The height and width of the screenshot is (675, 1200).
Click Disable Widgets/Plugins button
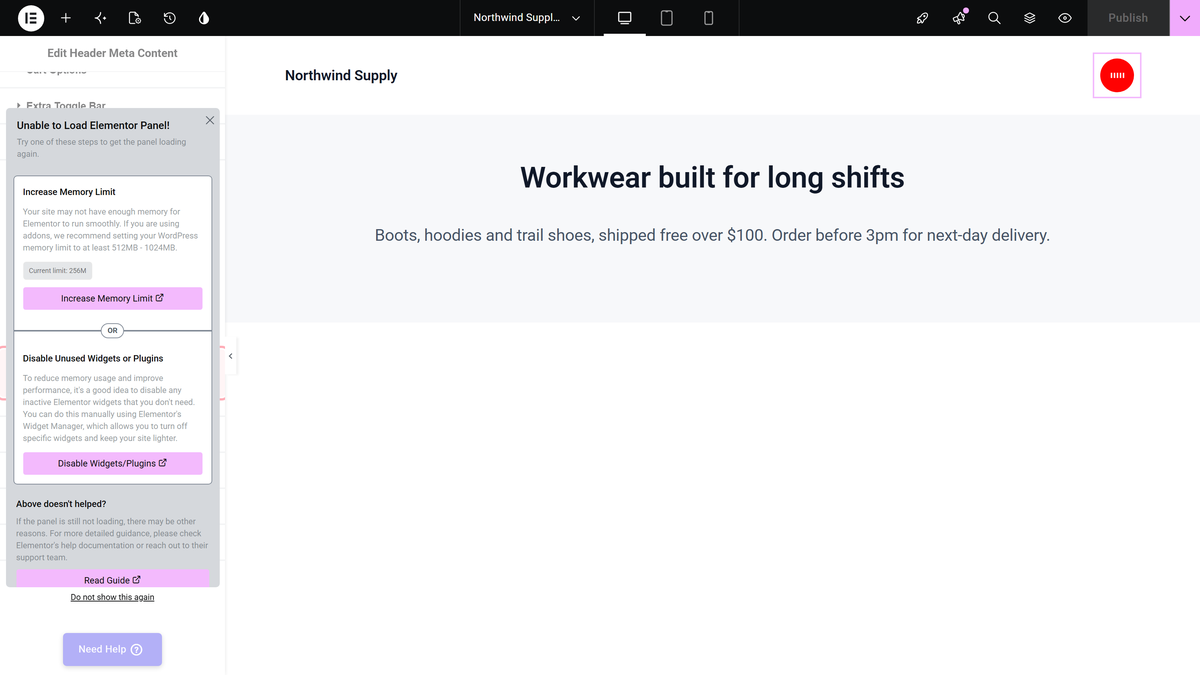[113, 463]
